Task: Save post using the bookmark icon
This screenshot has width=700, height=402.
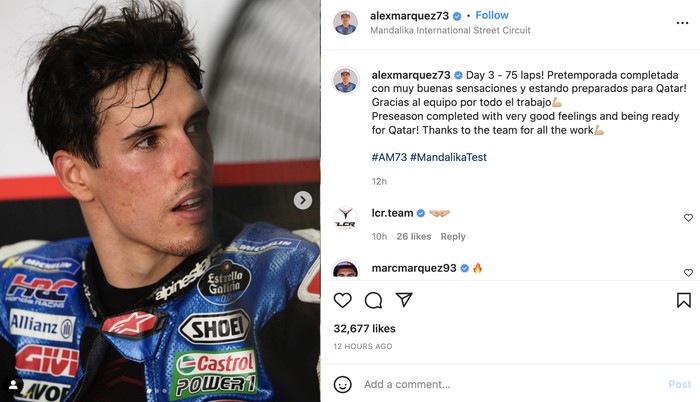Action: coord(684,300)
